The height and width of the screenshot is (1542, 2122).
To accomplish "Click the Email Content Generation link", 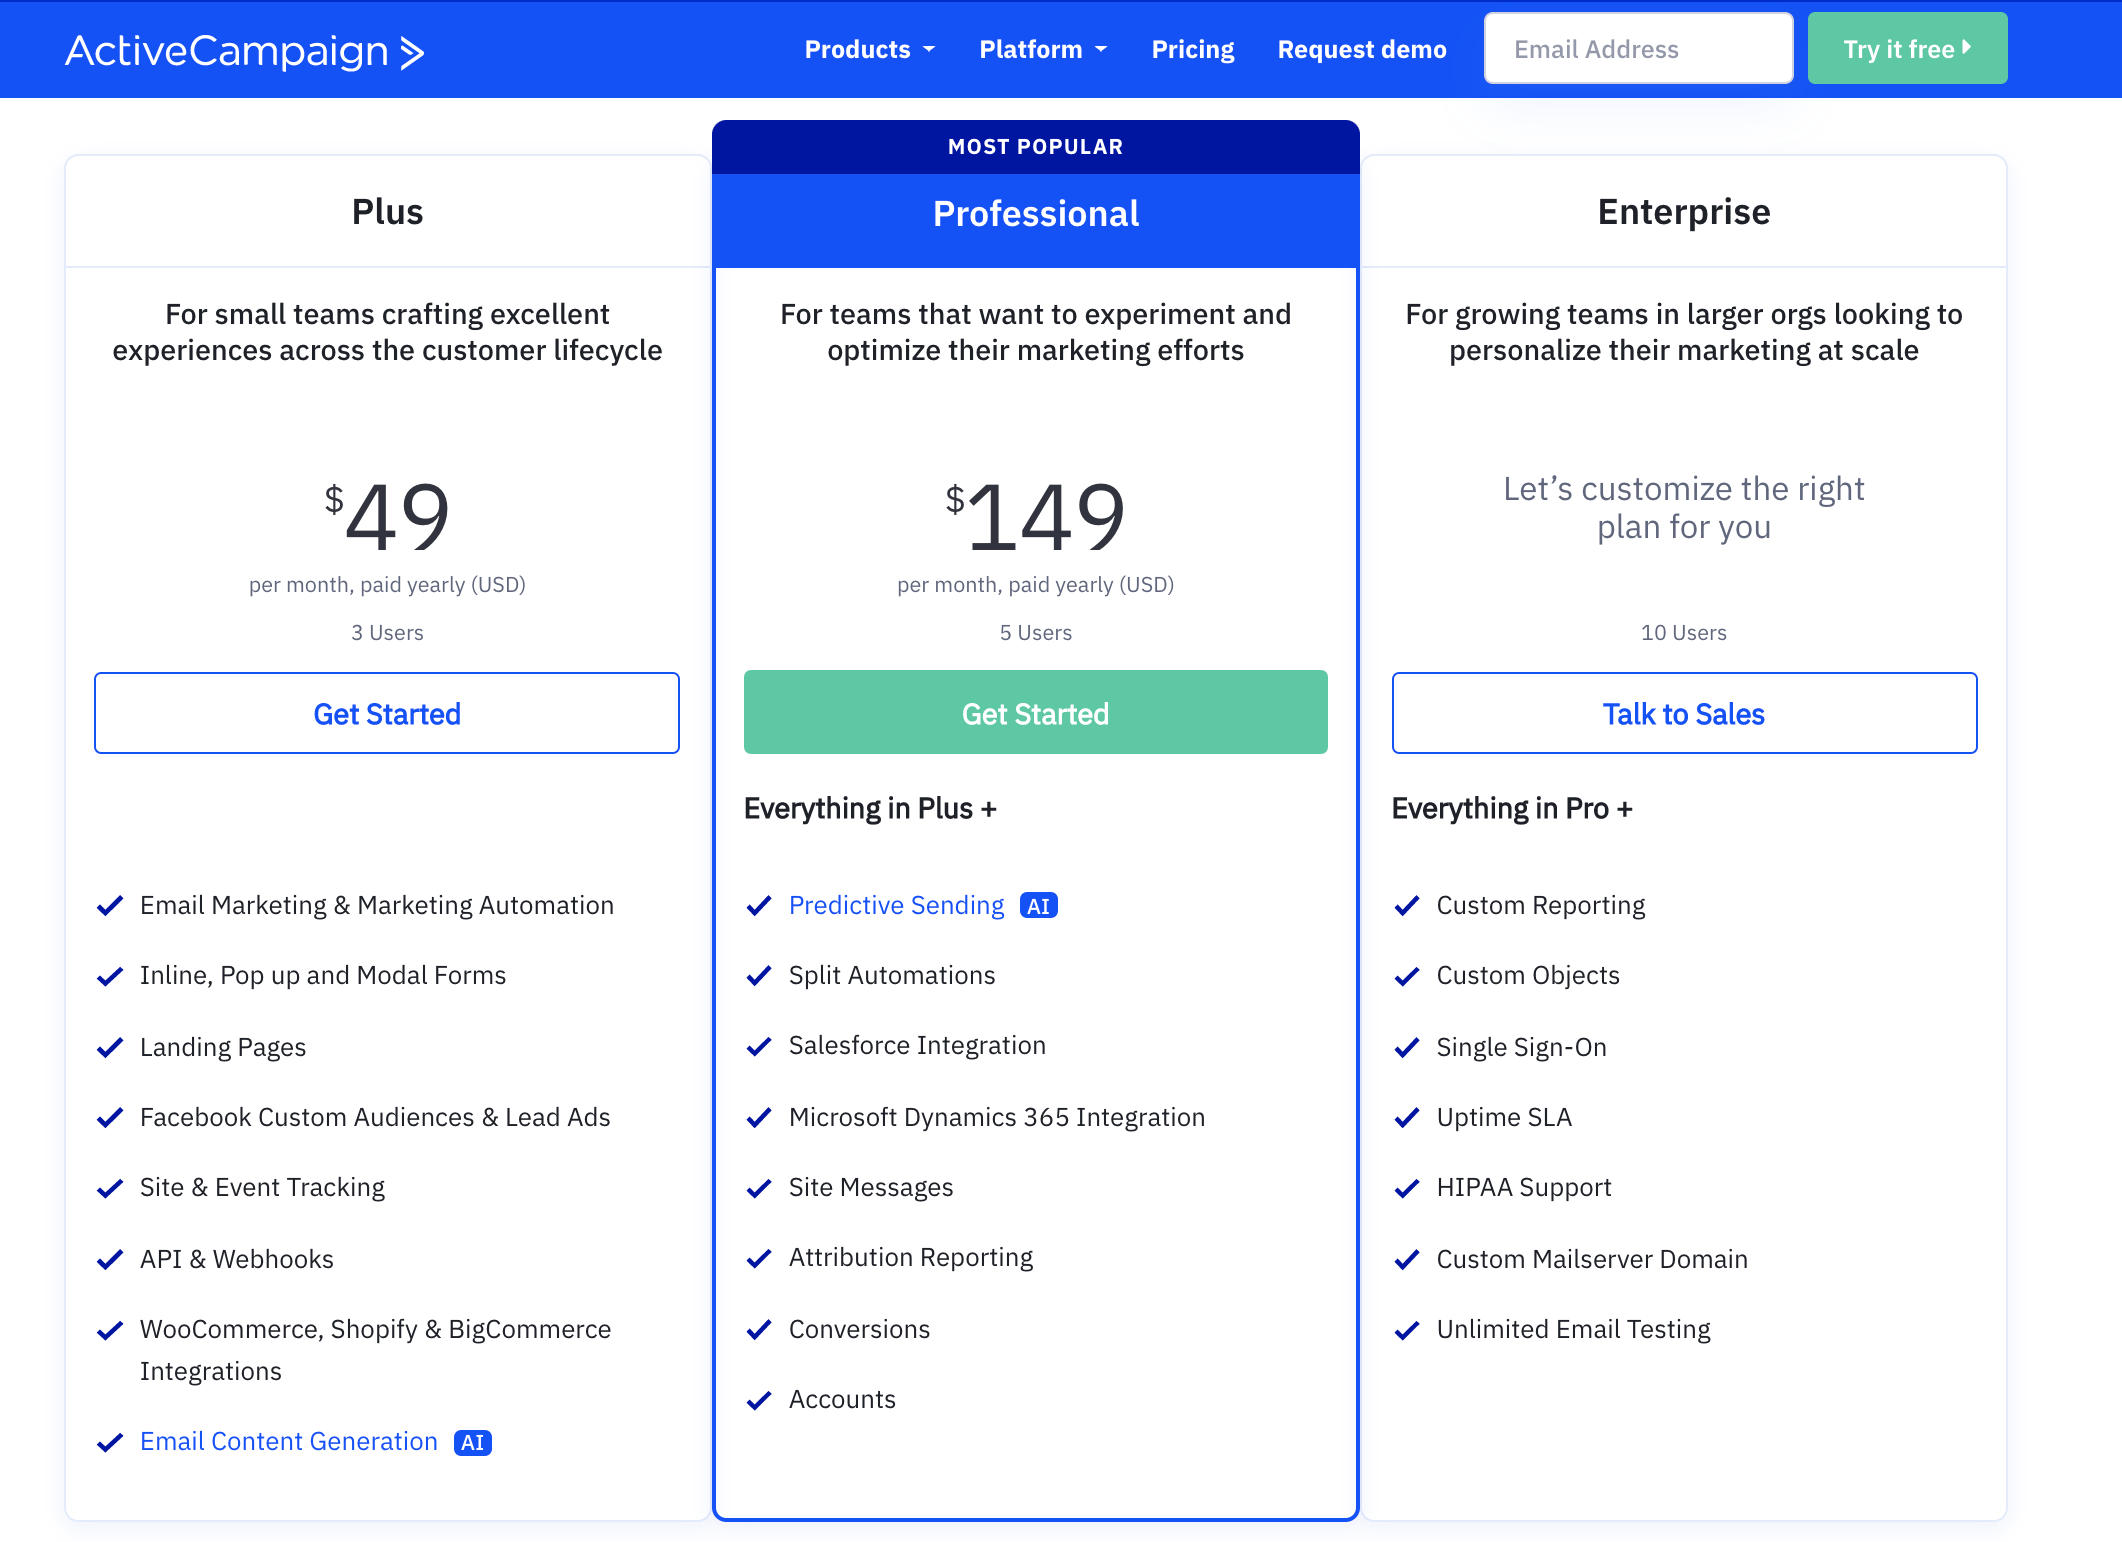I will pos(288,1441).
